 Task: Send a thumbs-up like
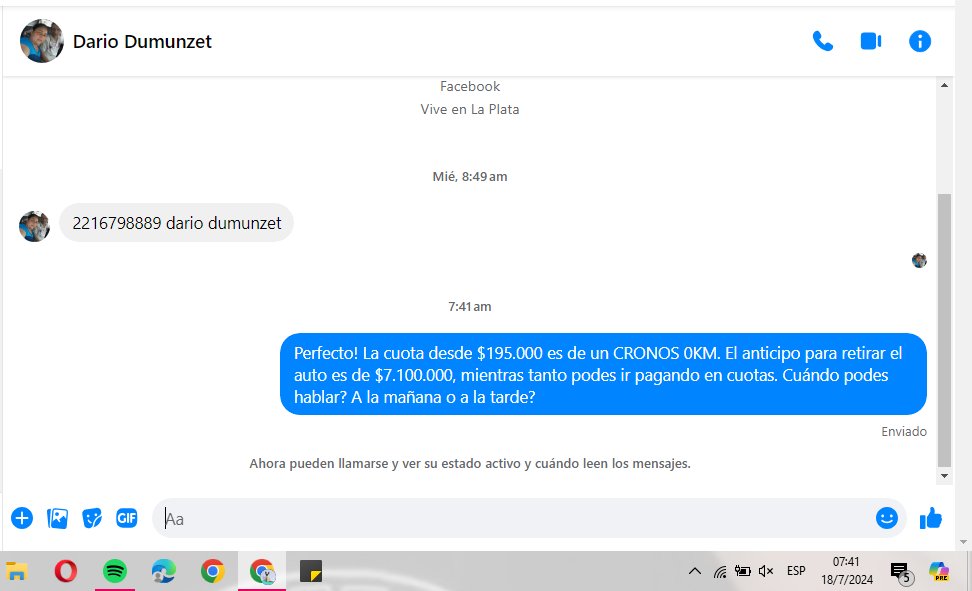click(x=930, y=518)
